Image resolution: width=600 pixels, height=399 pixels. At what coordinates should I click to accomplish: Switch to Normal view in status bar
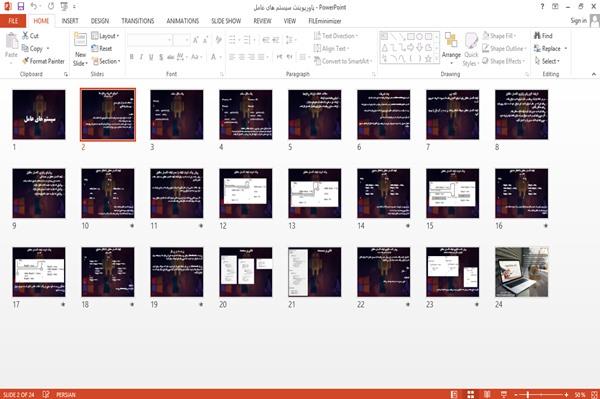point(454,394)
